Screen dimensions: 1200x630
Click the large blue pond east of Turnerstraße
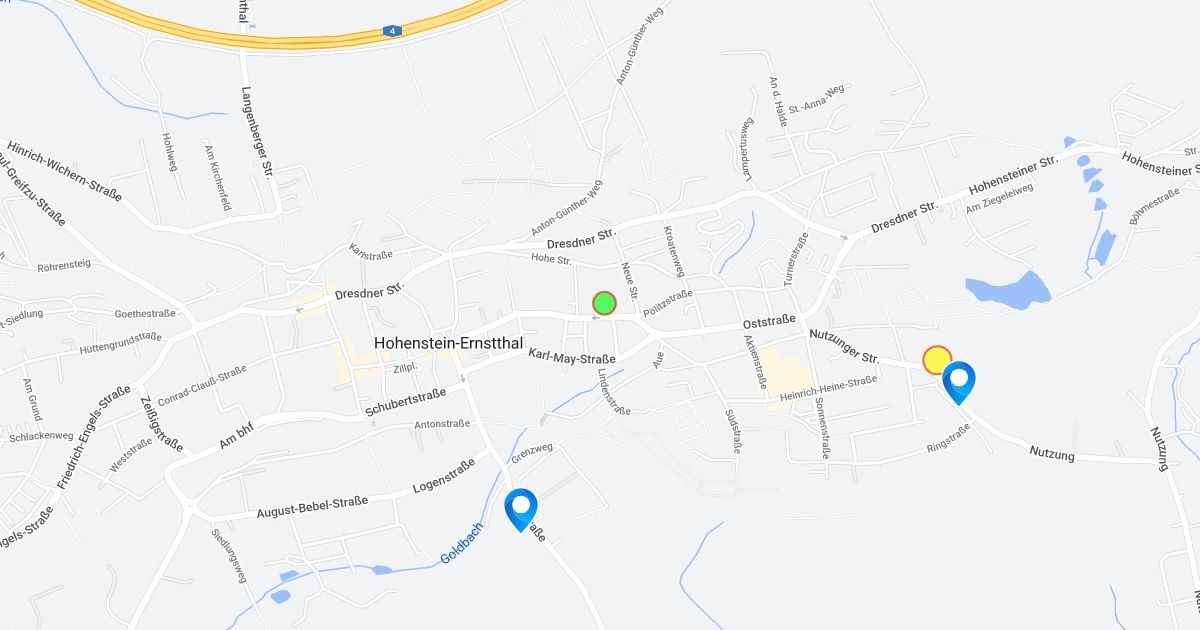[x=1008, y=289]
